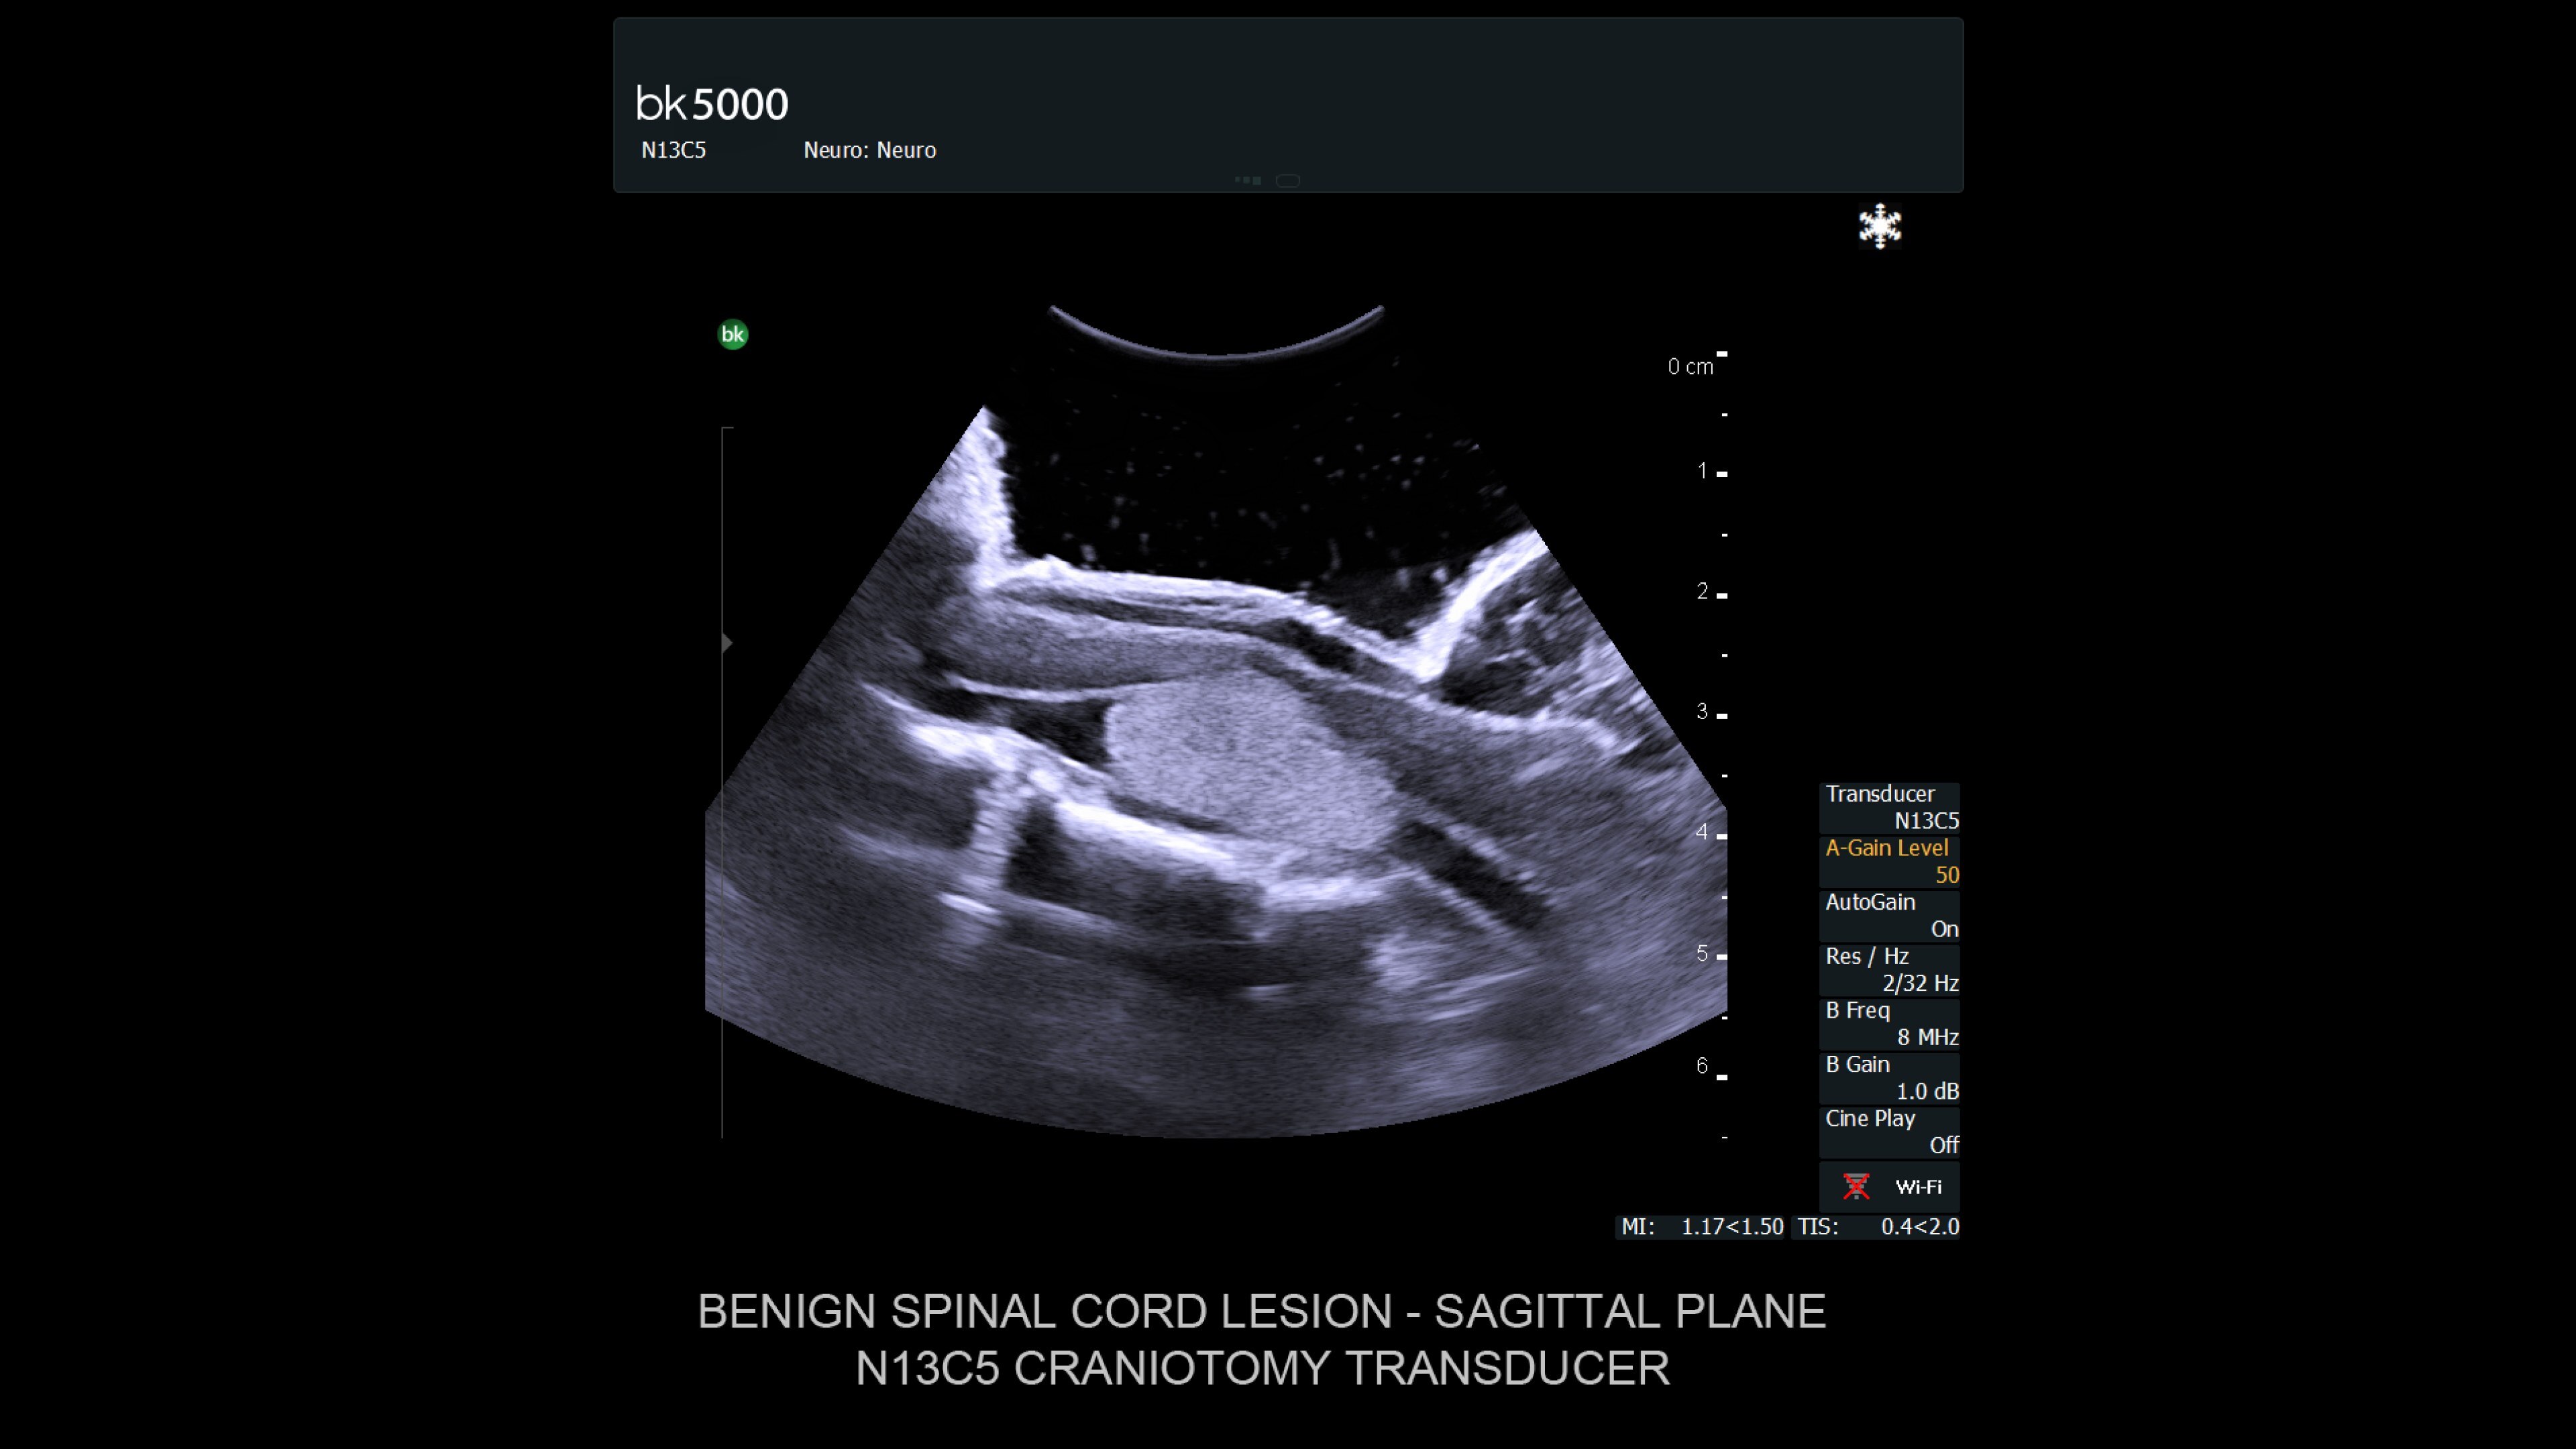2576x1449 pixels.
Task: Click the Neuro: Neuro preset label
Action: [x=870, y=150]
